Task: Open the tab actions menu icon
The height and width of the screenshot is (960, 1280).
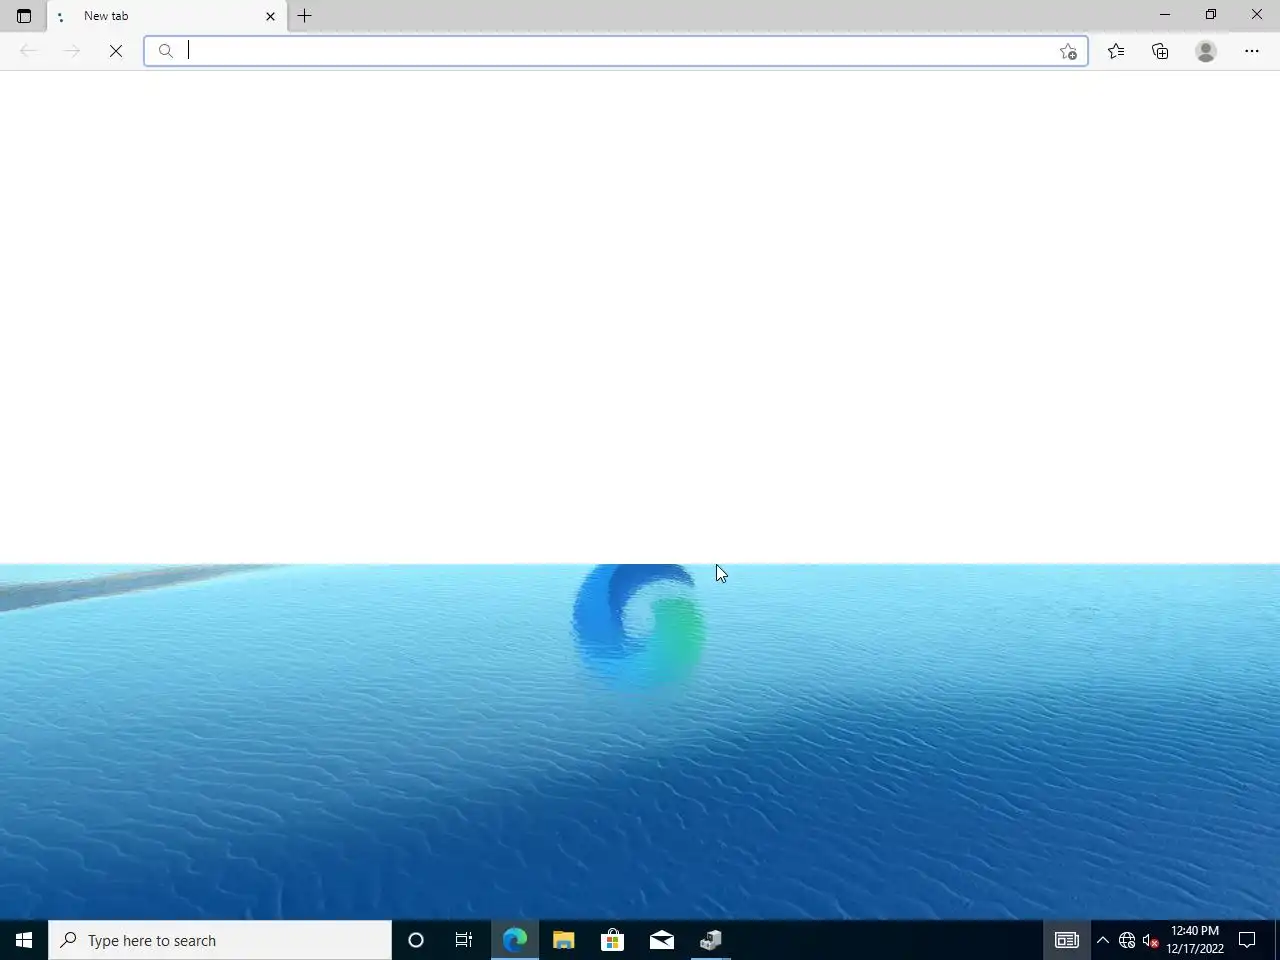Action: [24, 16]
